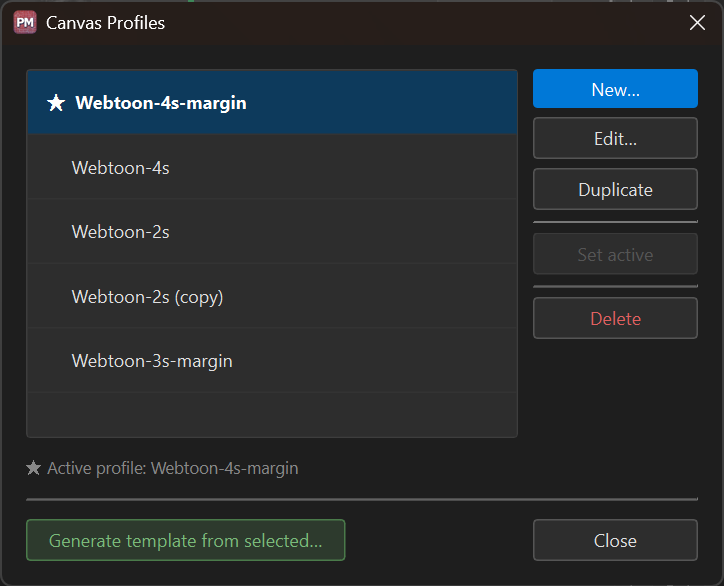The width and height of the screenshot is (724, 586).
Task: Click the star icon beside Webtoon-4s-margin row
Action: click(x=56, y=103)
